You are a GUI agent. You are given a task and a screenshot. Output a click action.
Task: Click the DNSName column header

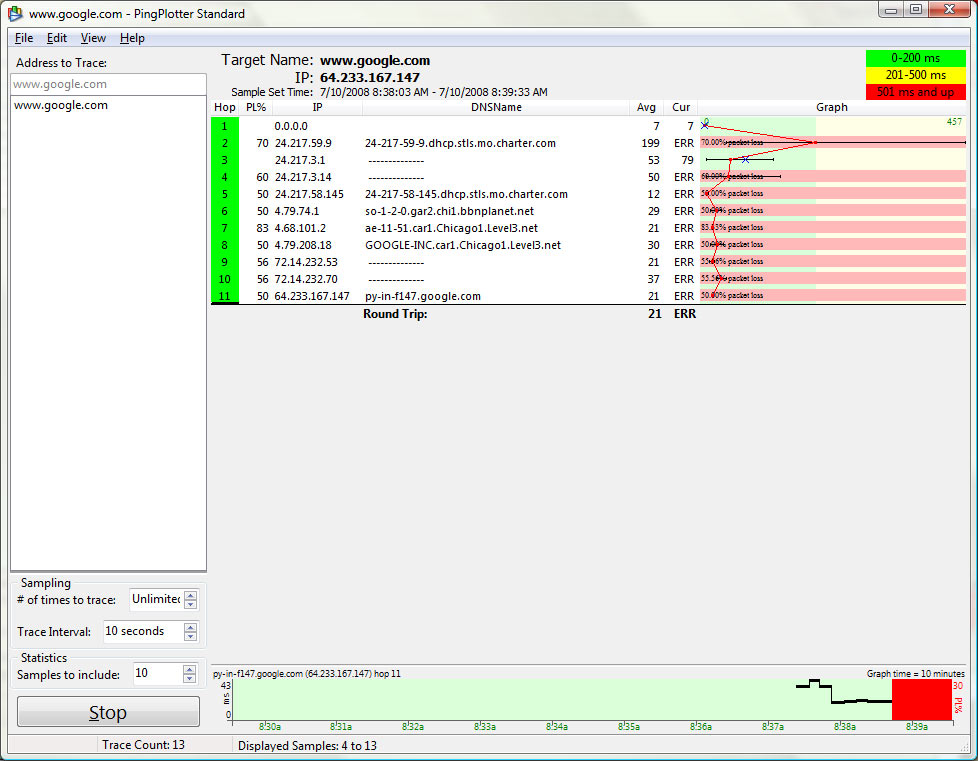coord(496,107)
